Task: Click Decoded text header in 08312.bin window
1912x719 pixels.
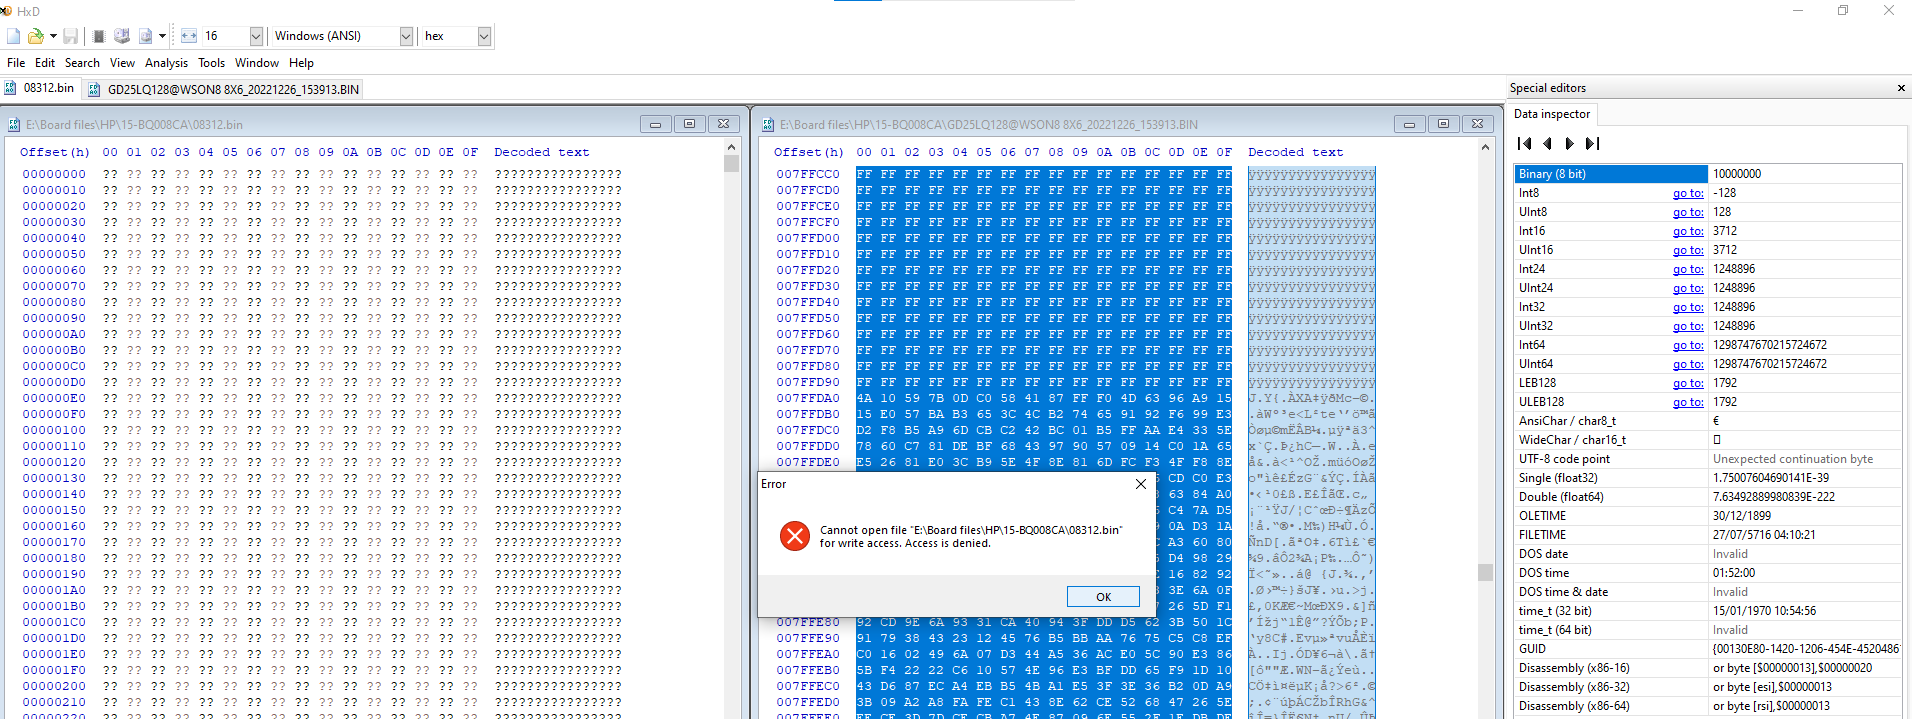Action: point(541,152)
